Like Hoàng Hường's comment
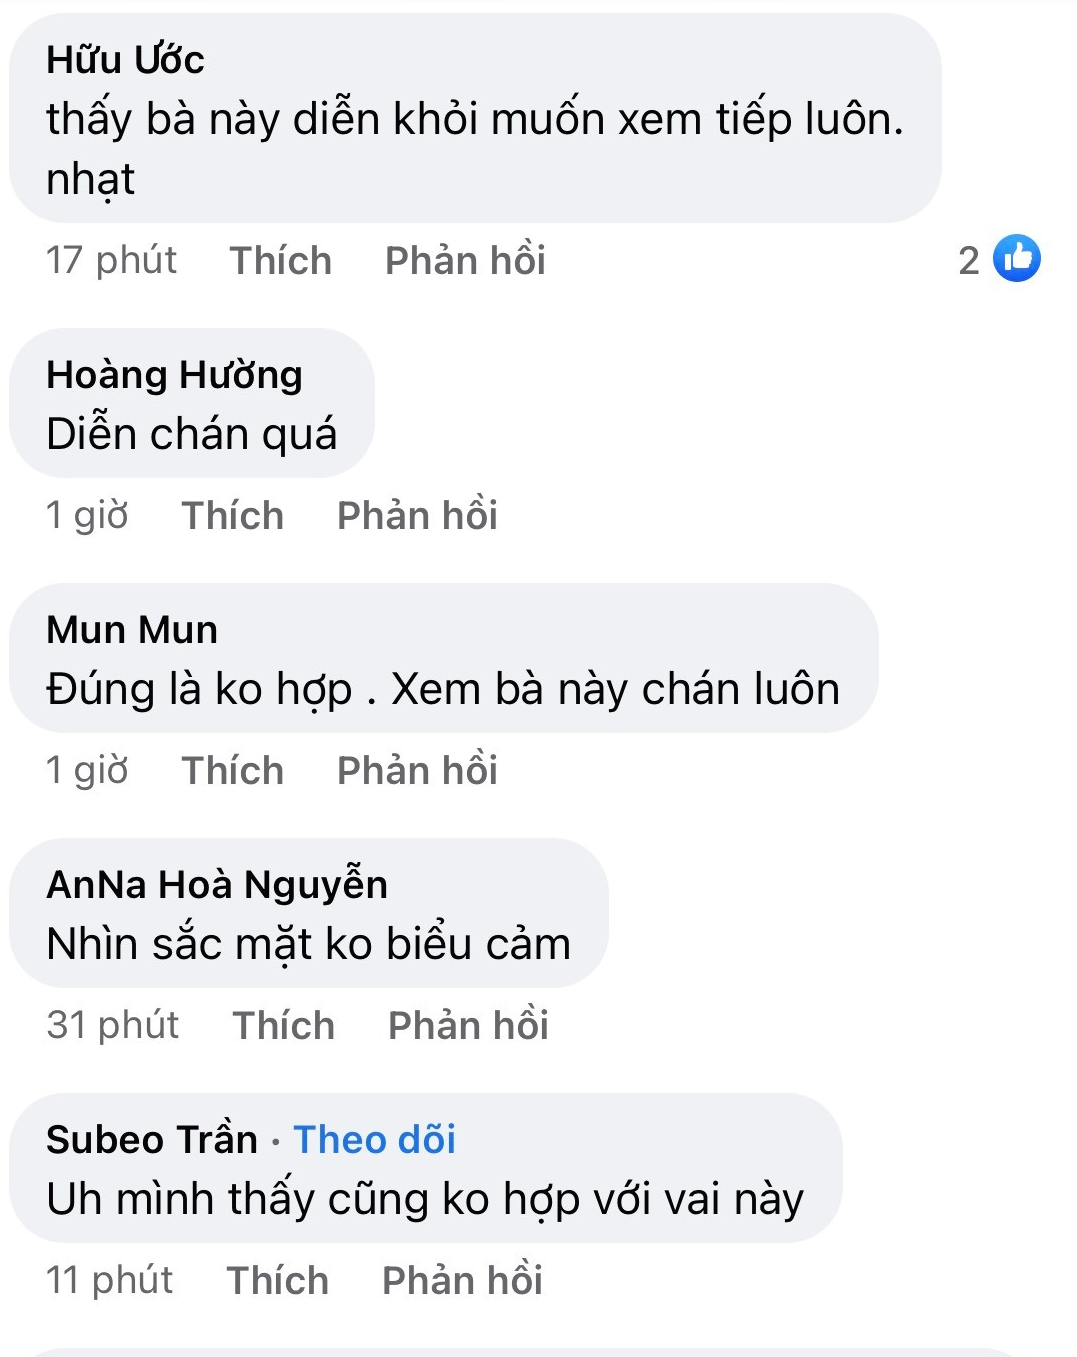 tap(232, 516)
